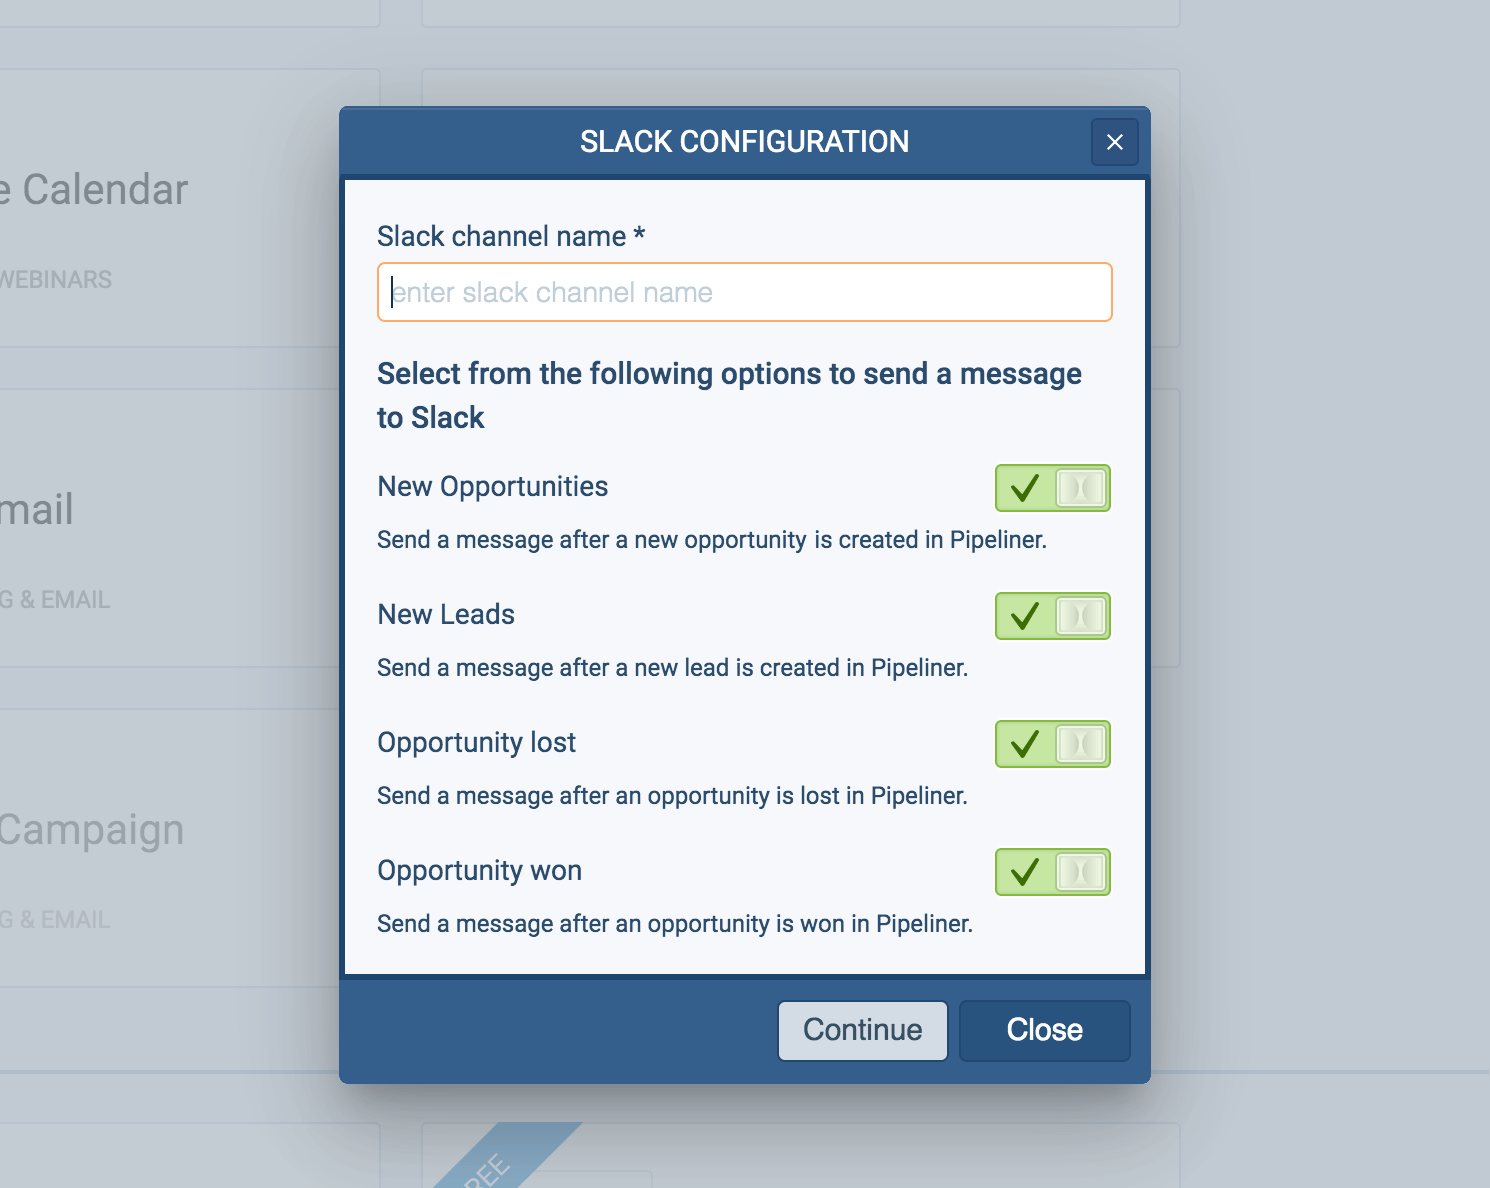Select the Campaign card in the background

[x=92, y=828]
